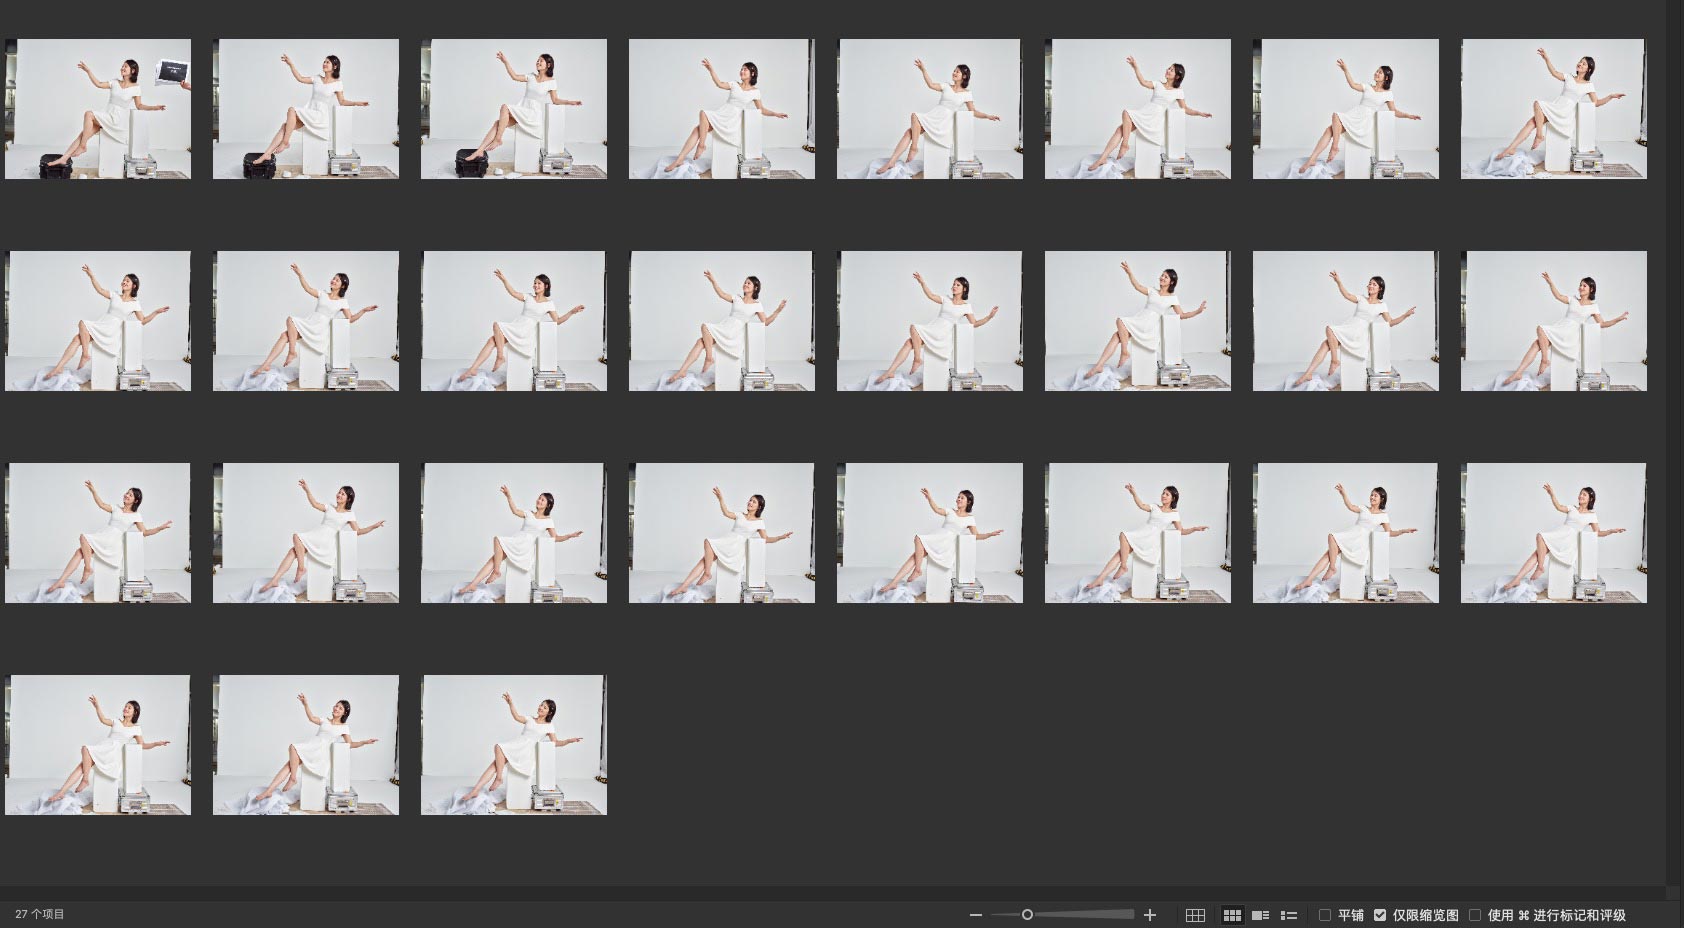Switch to thumbnail grid view
The height and width of the screenshot is (928, 1684).
[x=1232, y=915]
